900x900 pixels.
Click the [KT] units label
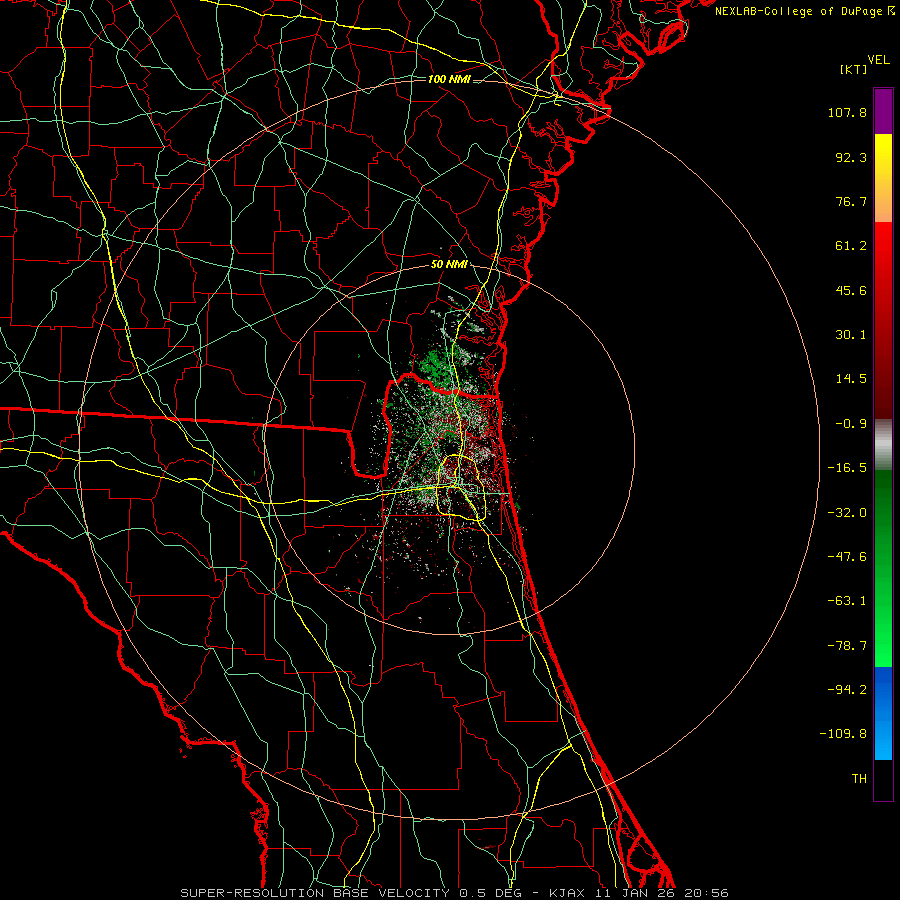853,69
